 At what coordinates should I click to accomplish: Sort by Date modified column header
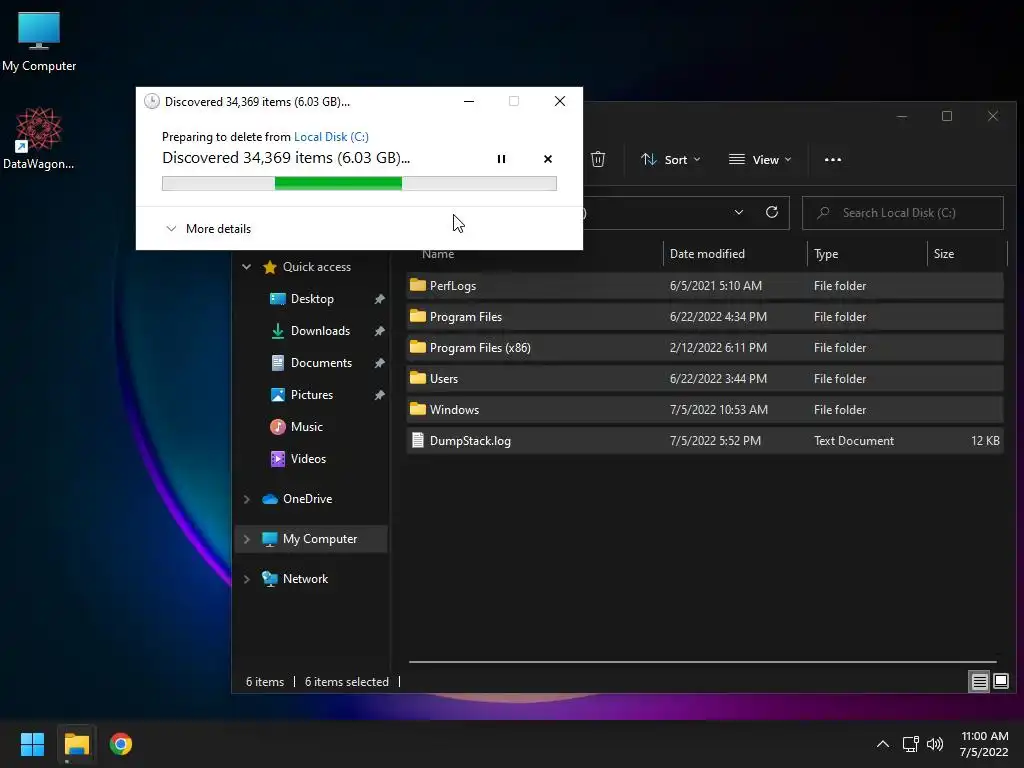707,254
